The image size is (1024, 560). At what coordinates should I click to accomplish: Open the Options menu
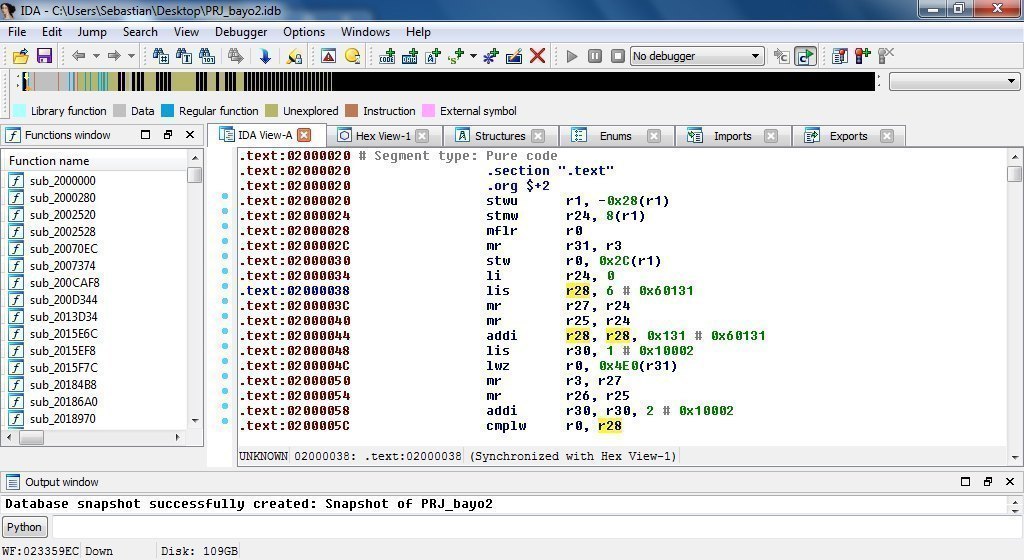[304, 32]
